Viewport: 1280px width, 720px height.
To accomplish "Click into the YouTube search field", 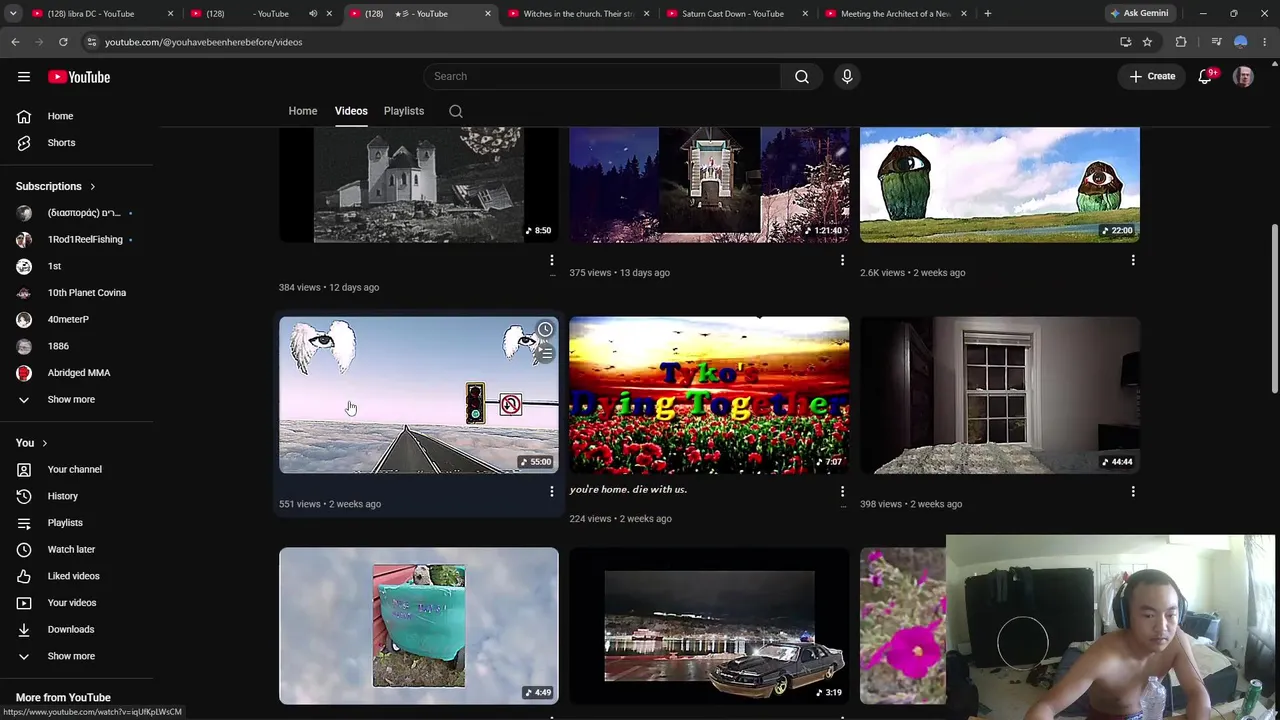I will [x=603, y=76].
